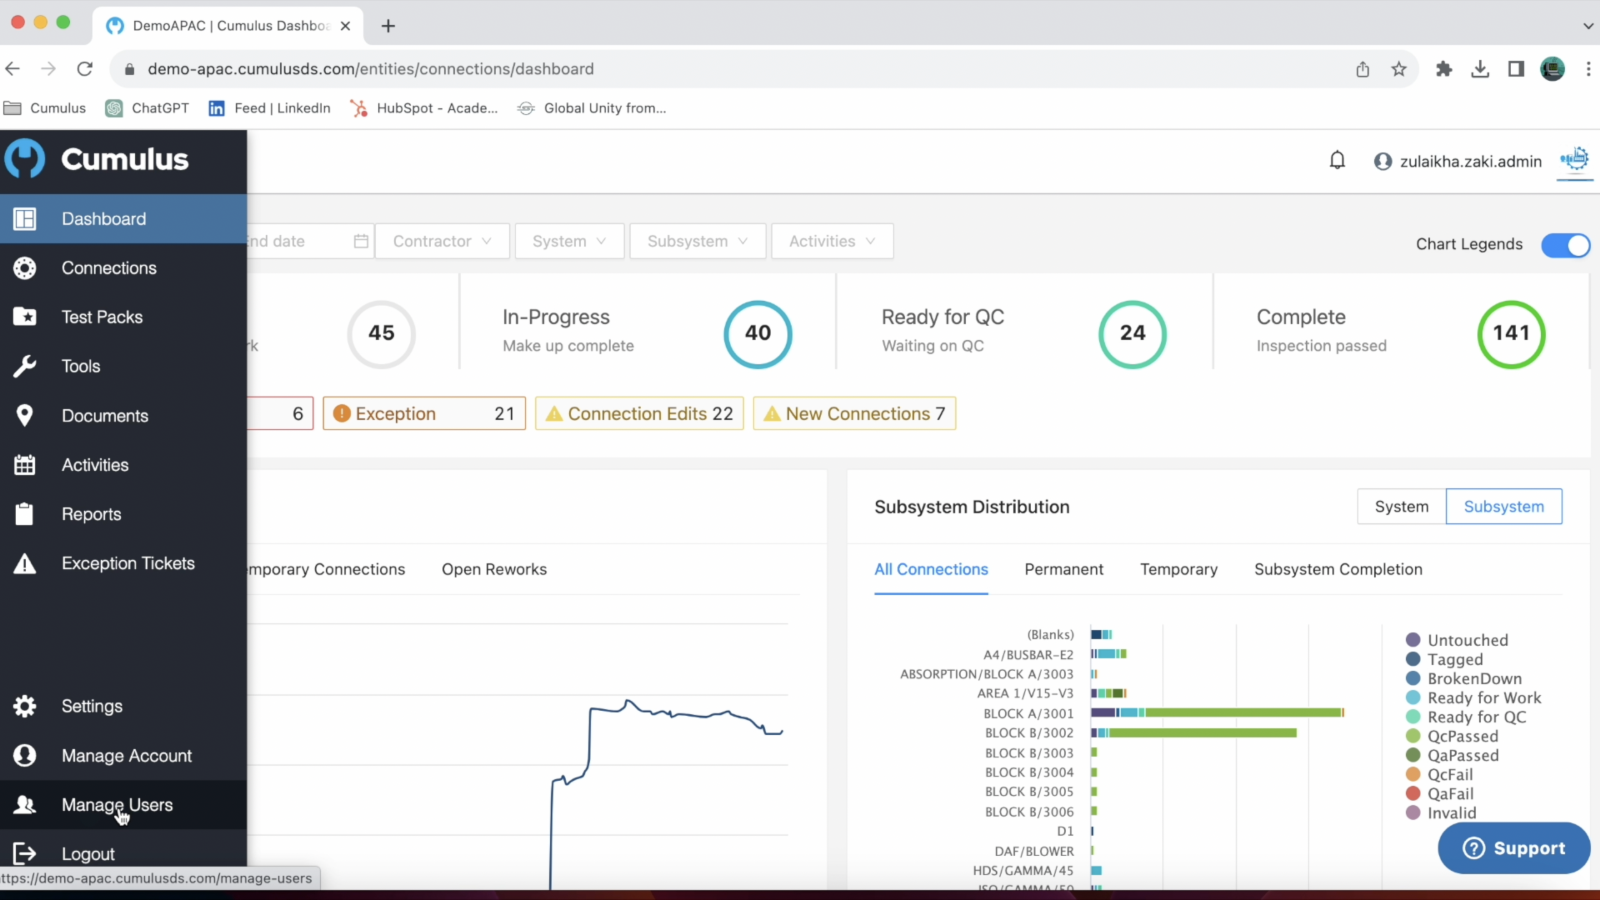The height and width of the screenshot is (900, 1600).
Task: Click the QcPassed legend color dot
Action: coord(1413,736)
